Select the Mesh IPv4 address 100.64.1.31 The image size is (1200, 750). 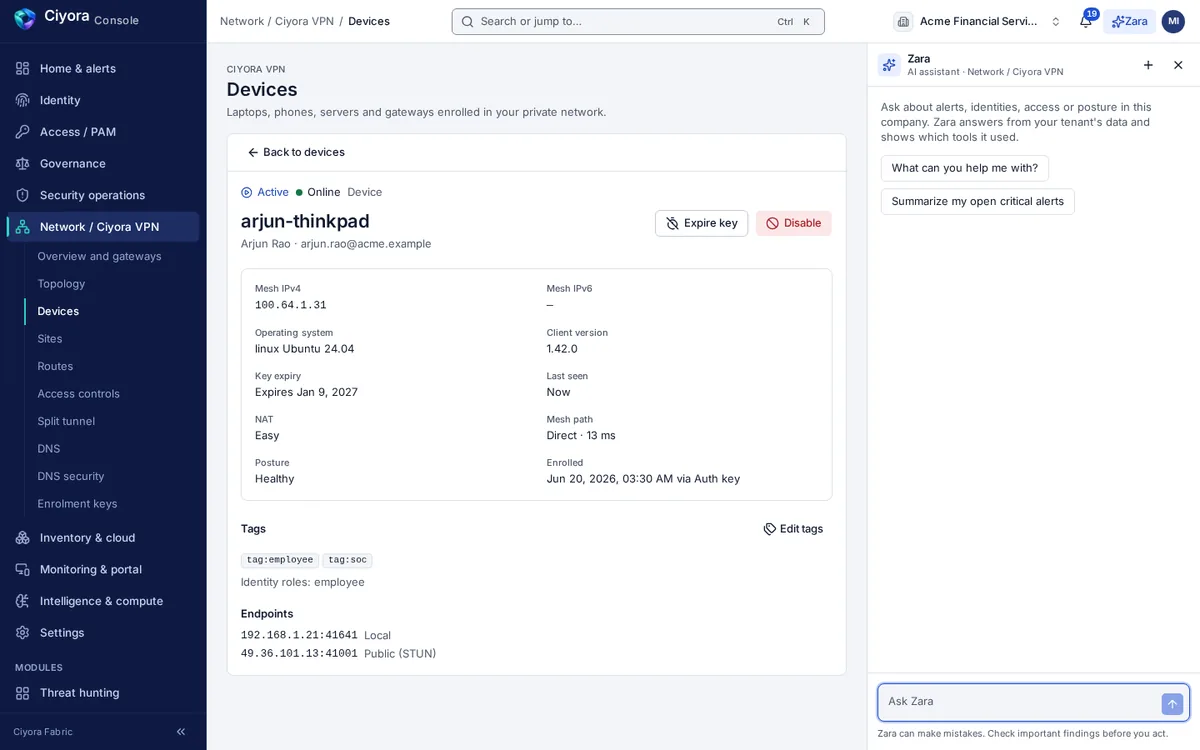pyautogui.click(x=290, y=305)
